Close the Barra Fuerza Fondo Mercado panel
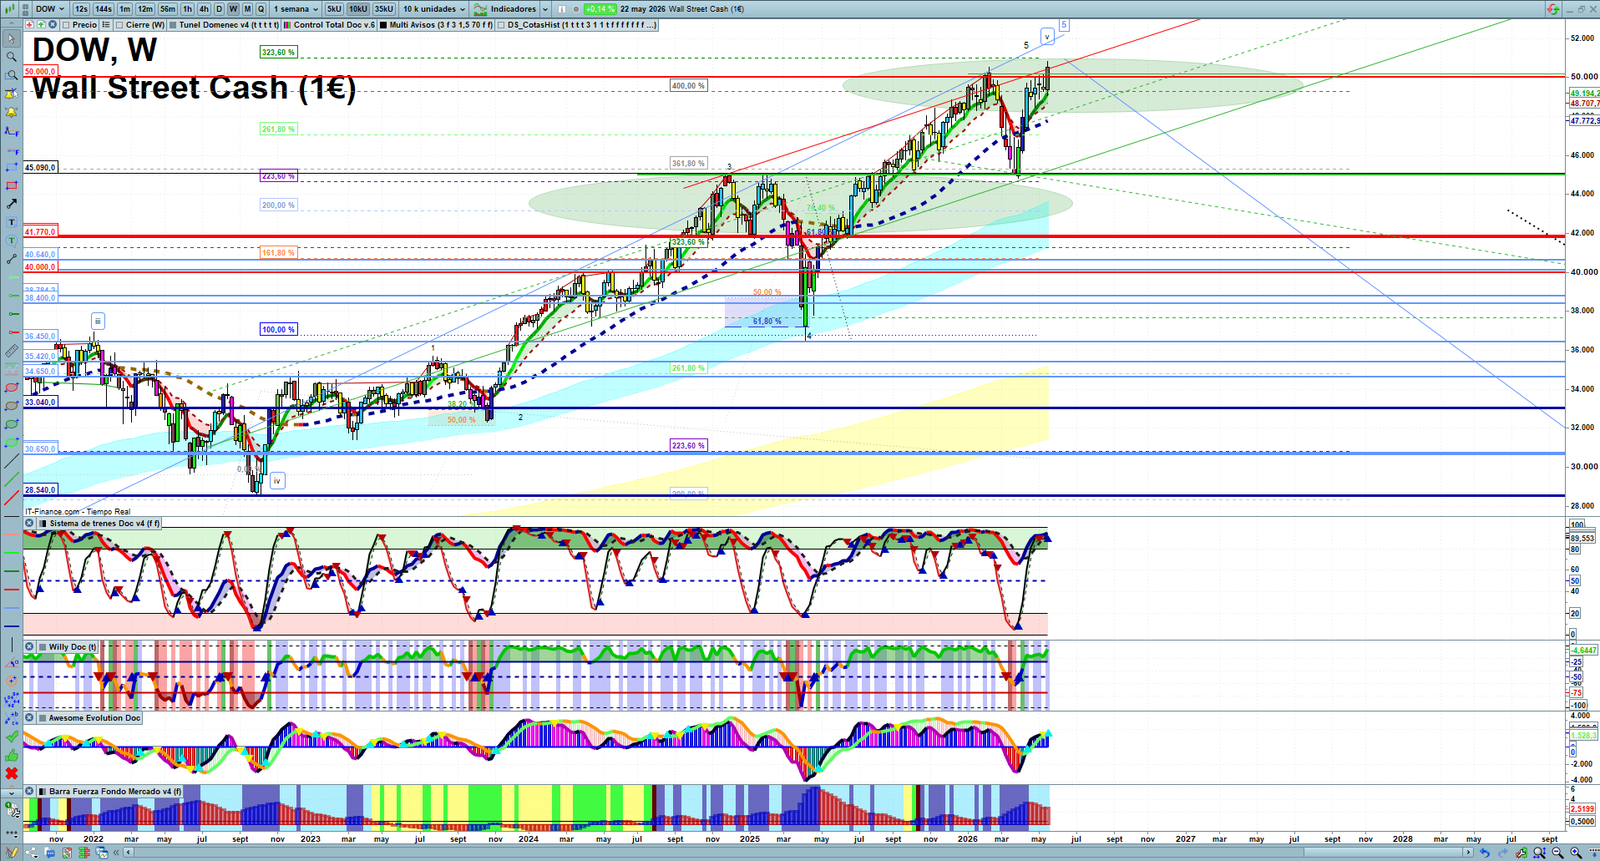Viewport: 1600px width, 861px height. point(29,791)
